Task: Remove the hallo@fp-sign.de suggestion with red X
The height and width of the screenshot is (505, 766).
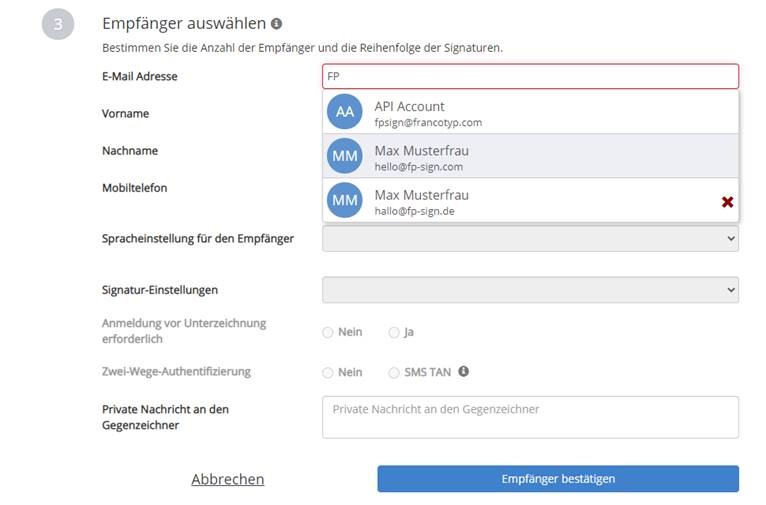Action: [x=727, y=202]
